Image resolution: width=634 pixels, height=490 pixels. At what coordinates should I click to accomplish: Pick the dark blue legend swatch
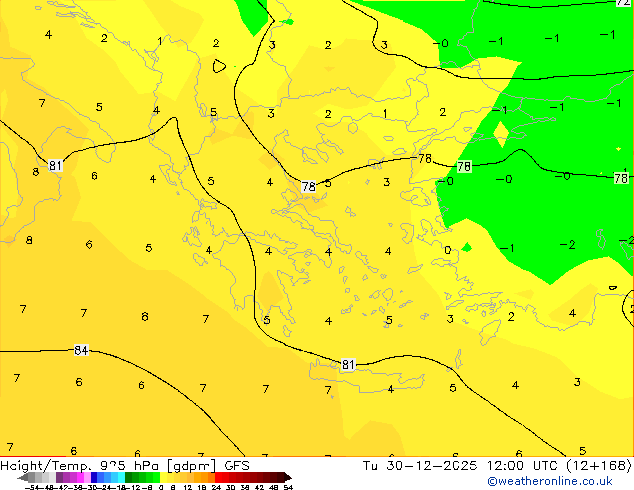click(94, 478)
